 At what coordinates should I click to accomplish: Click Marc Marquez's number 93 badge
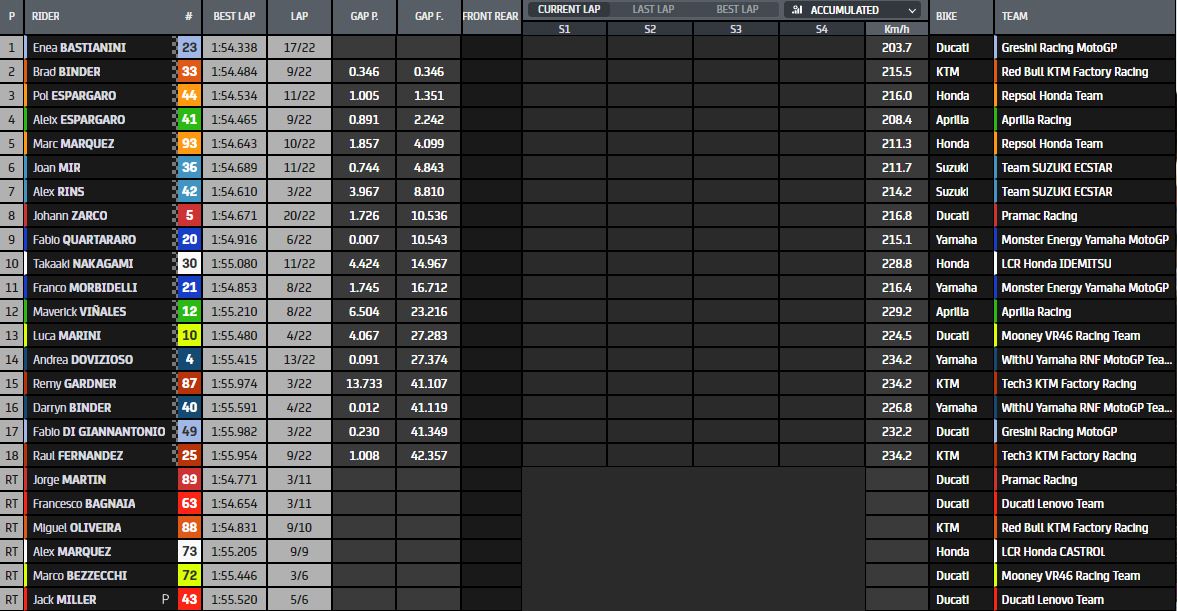click(x=189, y=143)
